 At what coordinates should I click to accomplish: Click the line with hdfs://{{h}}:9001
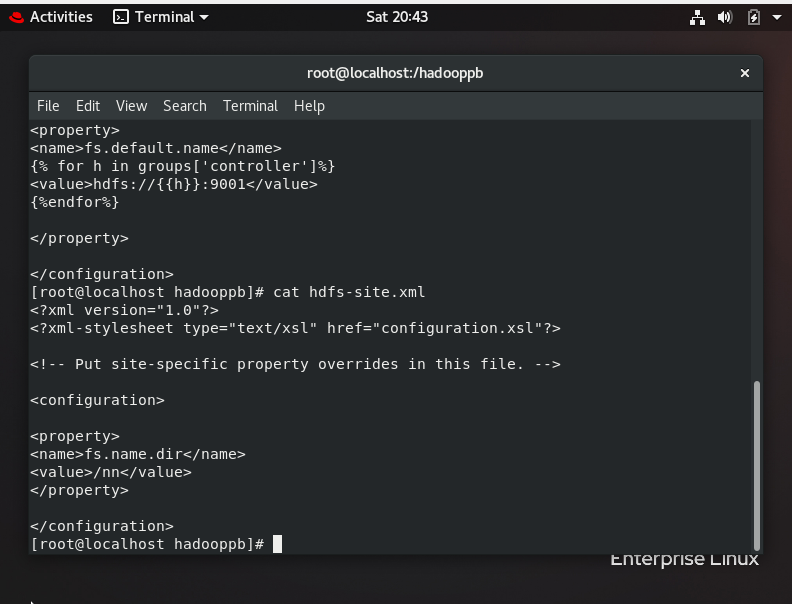[174, 184]
